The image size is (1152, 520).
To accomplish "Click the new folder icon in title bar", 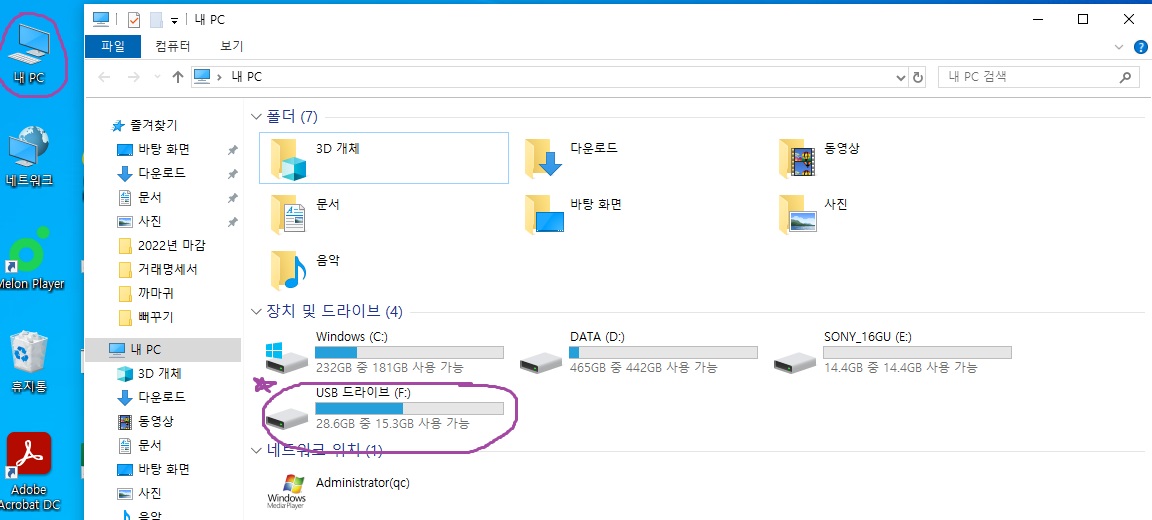I will (x=156, y=19).
